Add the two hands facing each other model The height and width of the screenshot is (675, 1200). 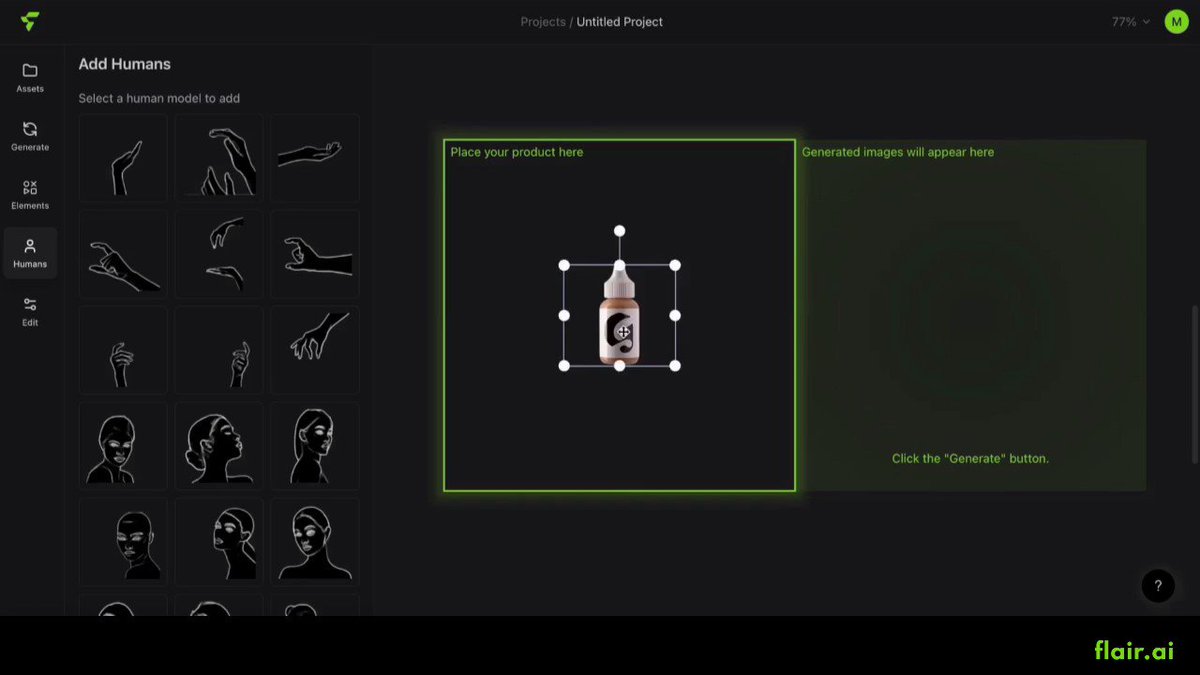(219, 254)
